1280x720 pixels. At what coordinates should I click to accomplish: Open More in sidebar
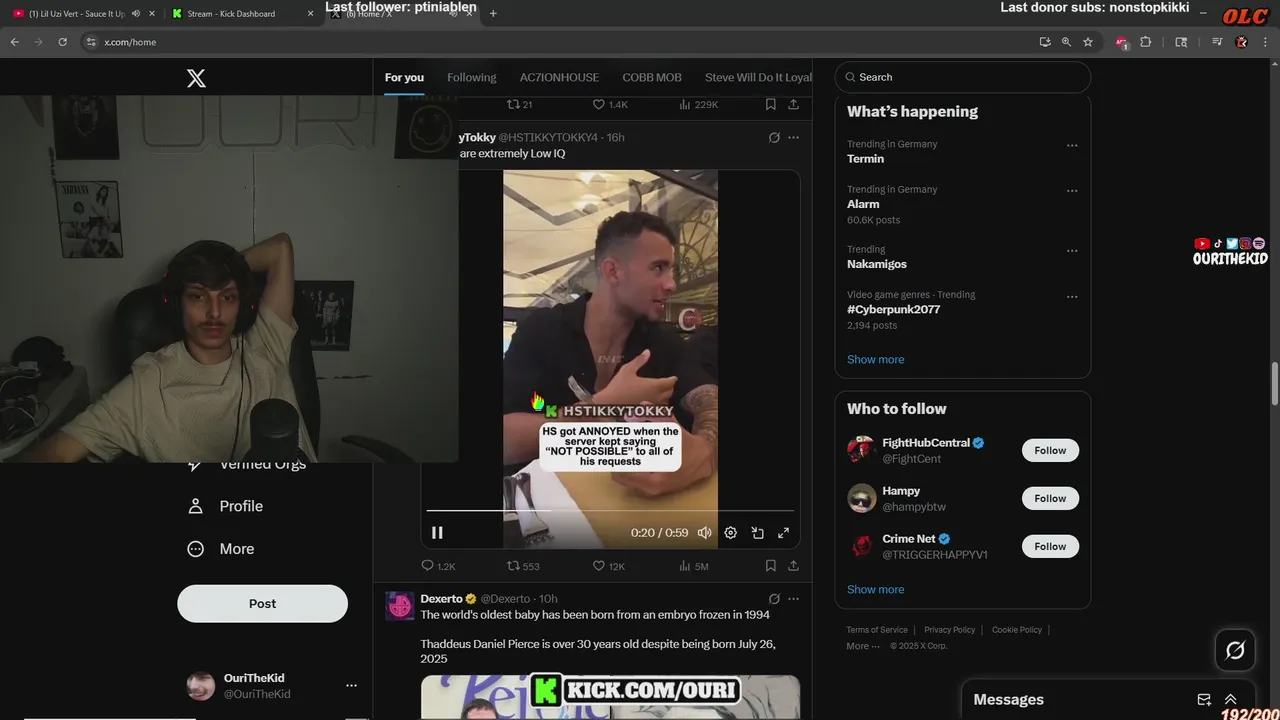click(x=222, y=549)
